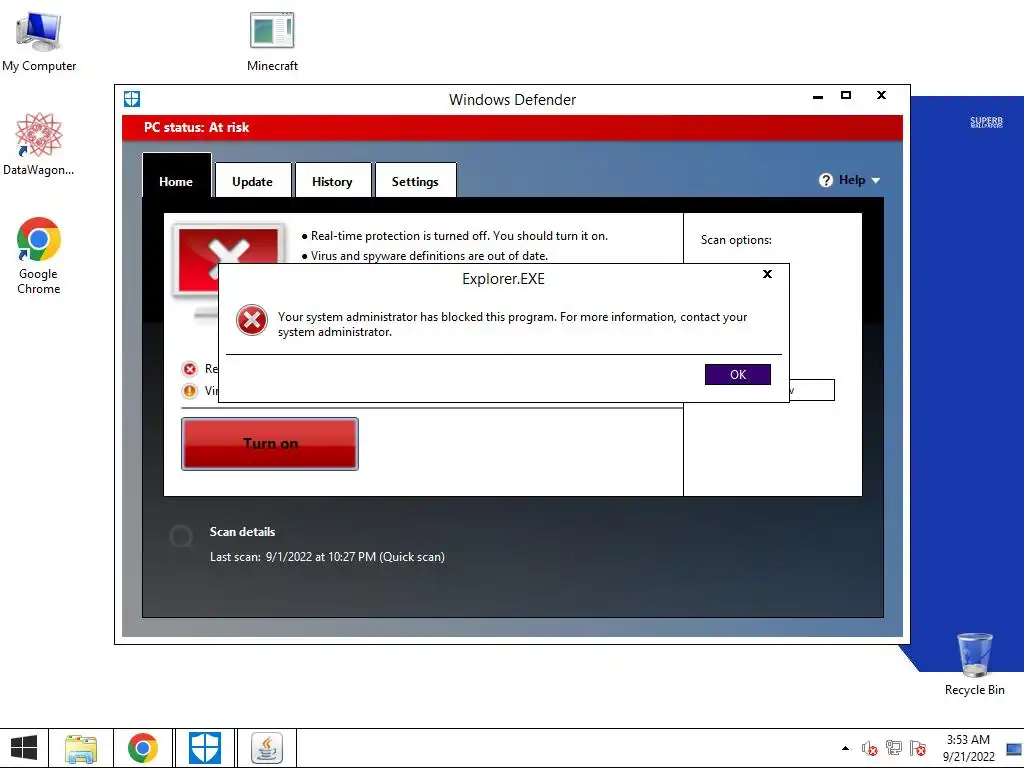
Task: Minimize the Windows Defender window
Action: (x=818, y=96)
